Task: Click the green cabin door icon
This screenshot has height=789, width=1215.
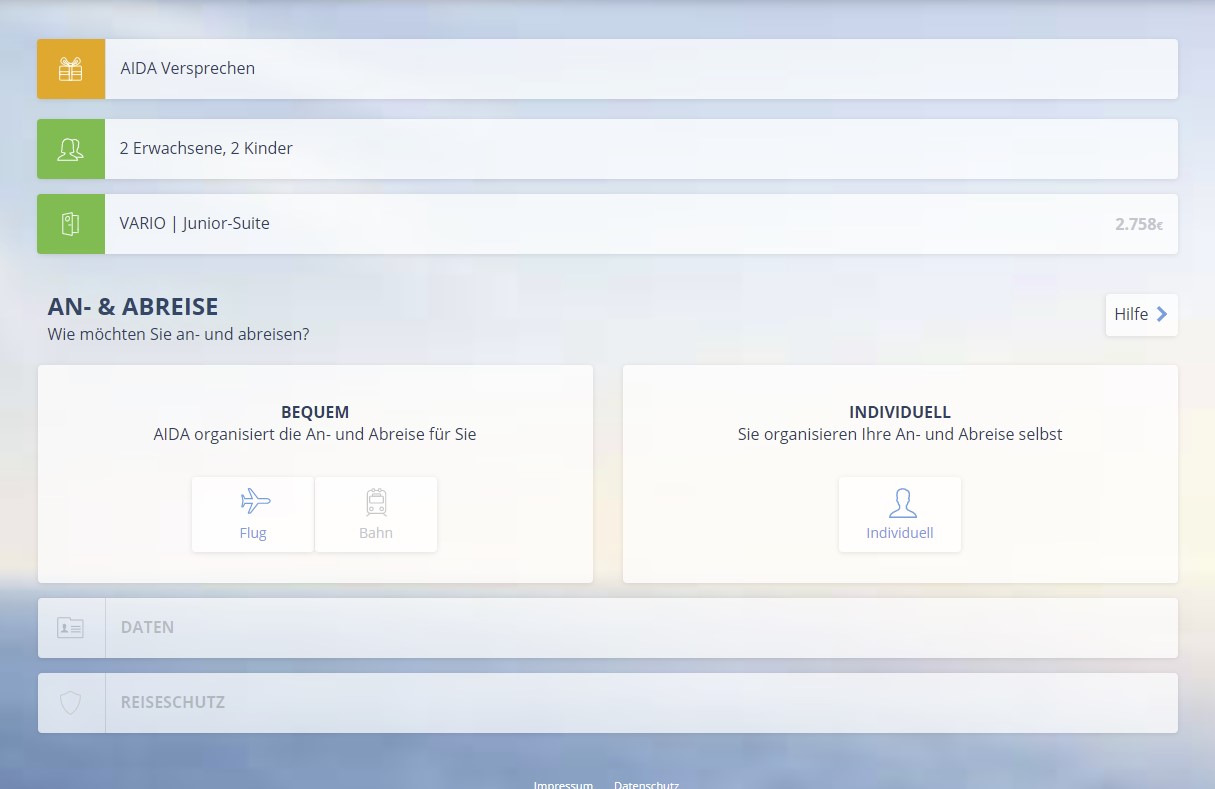Action: click(x=70, y=224)
